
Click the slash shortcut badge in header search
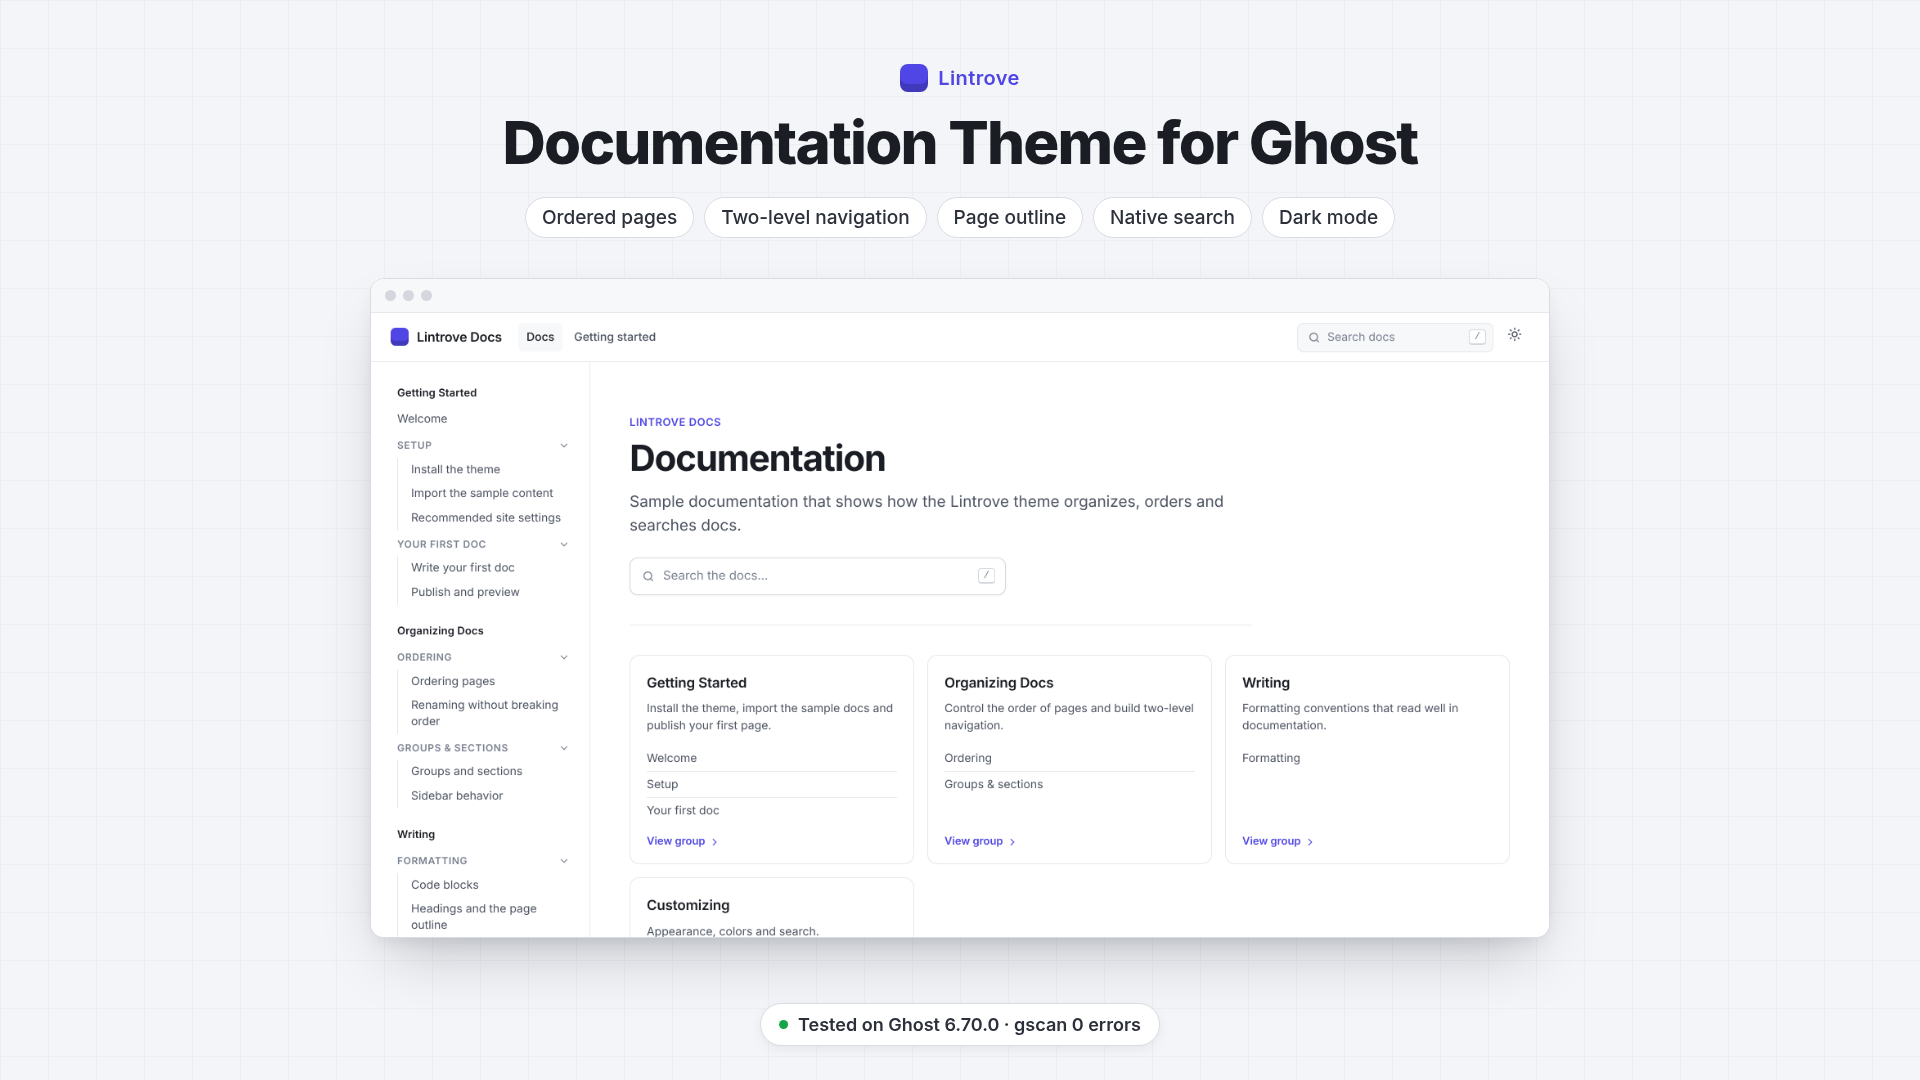pyautogui.click(x=1477, y=337)
